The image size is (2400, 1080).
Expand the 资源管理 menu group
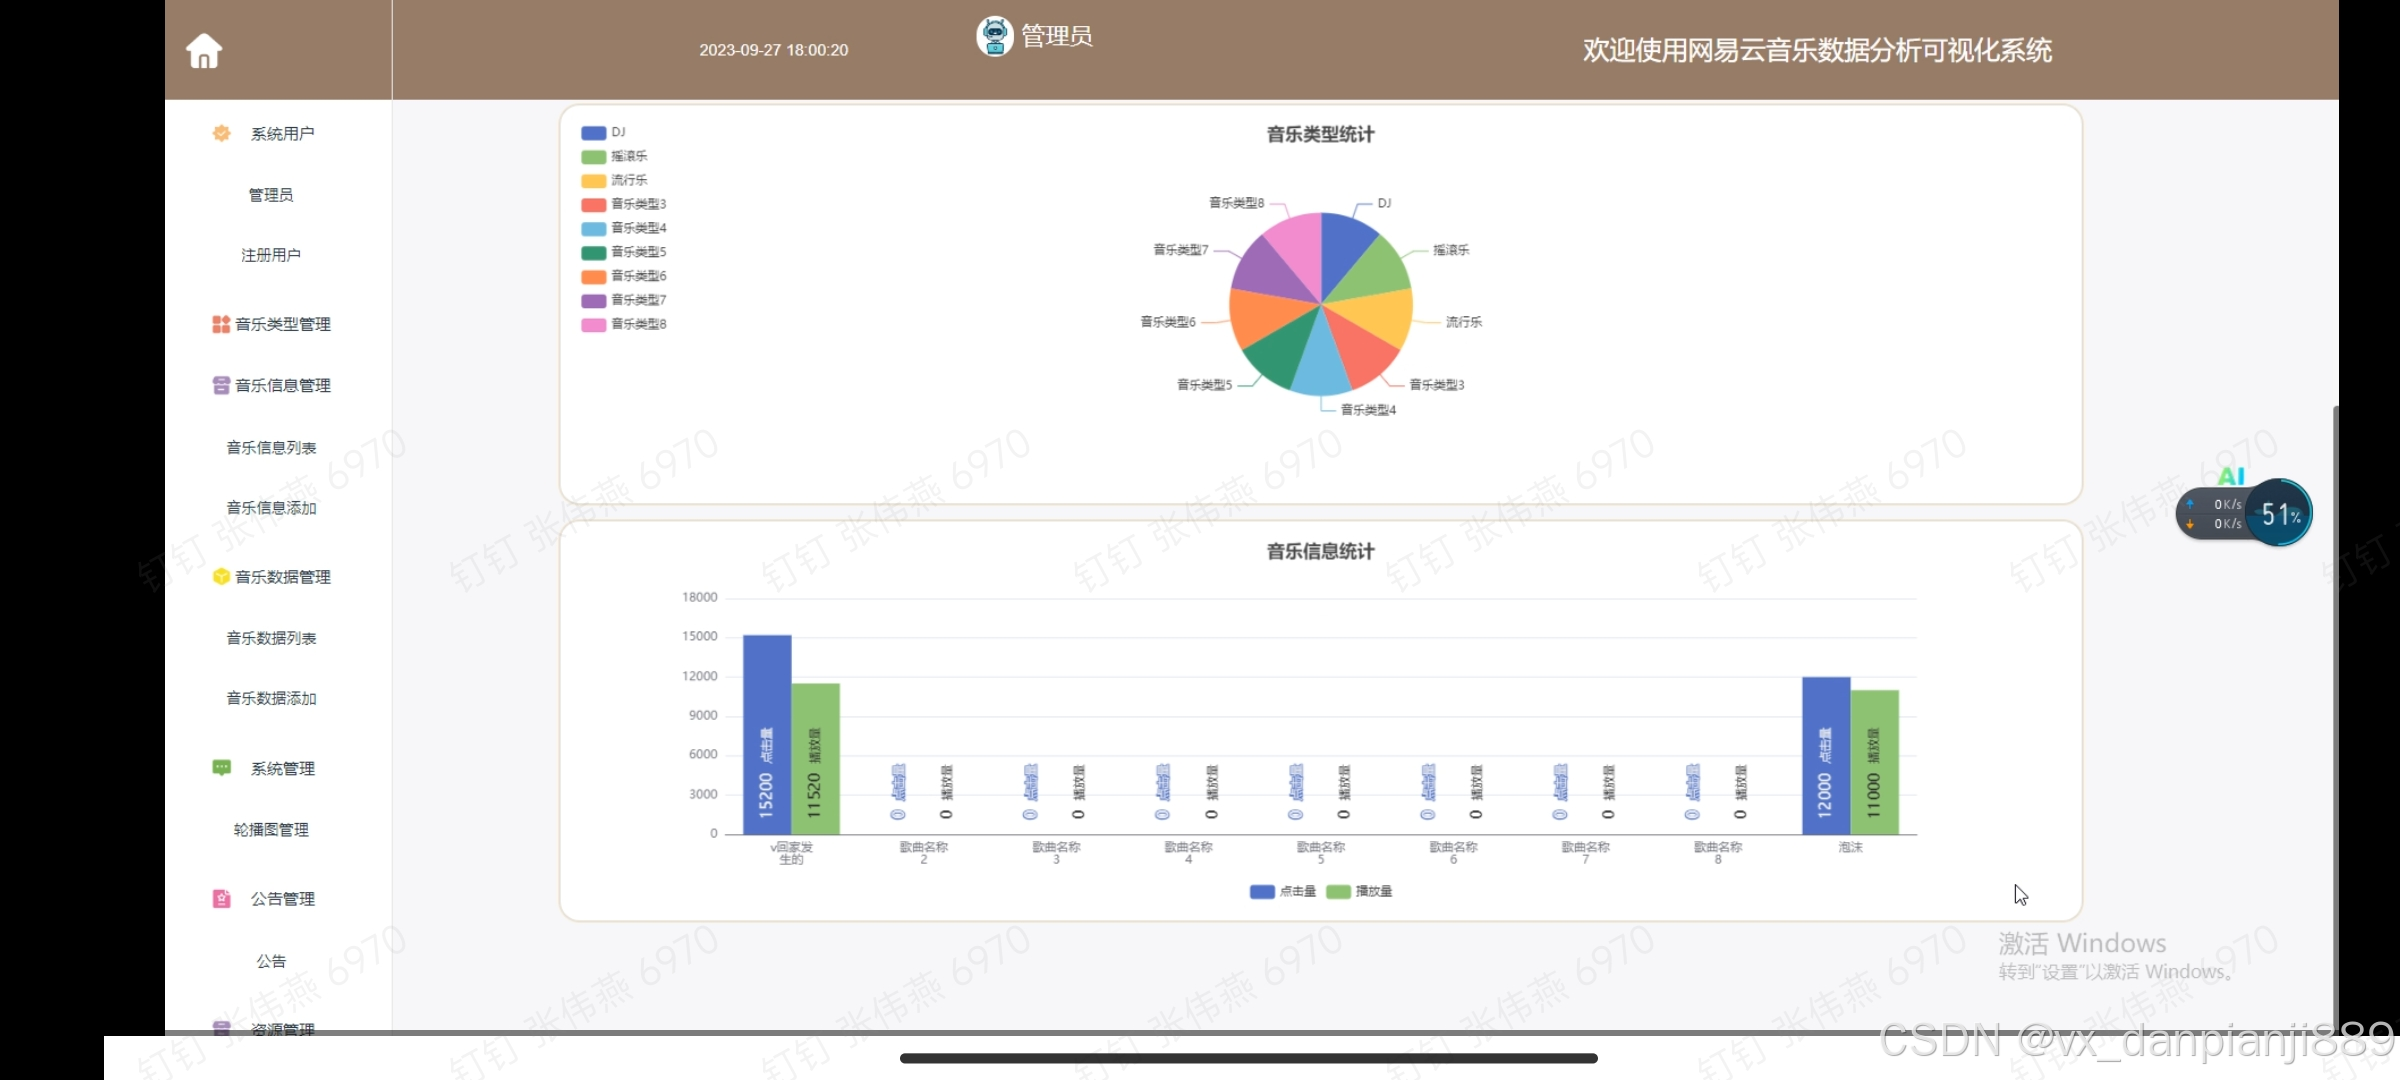tap(282, 1027)
